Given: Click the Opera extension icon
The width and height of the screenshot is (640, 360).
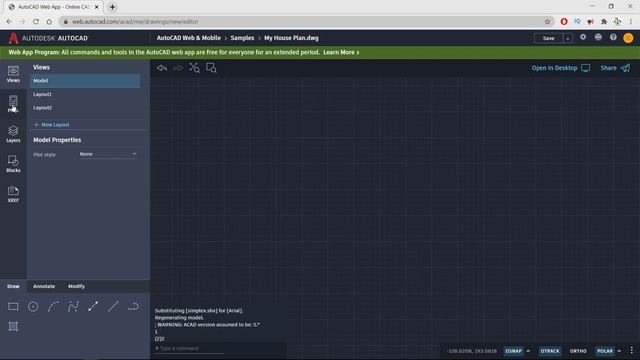Looking at the screenshot, I should point(564,22).
